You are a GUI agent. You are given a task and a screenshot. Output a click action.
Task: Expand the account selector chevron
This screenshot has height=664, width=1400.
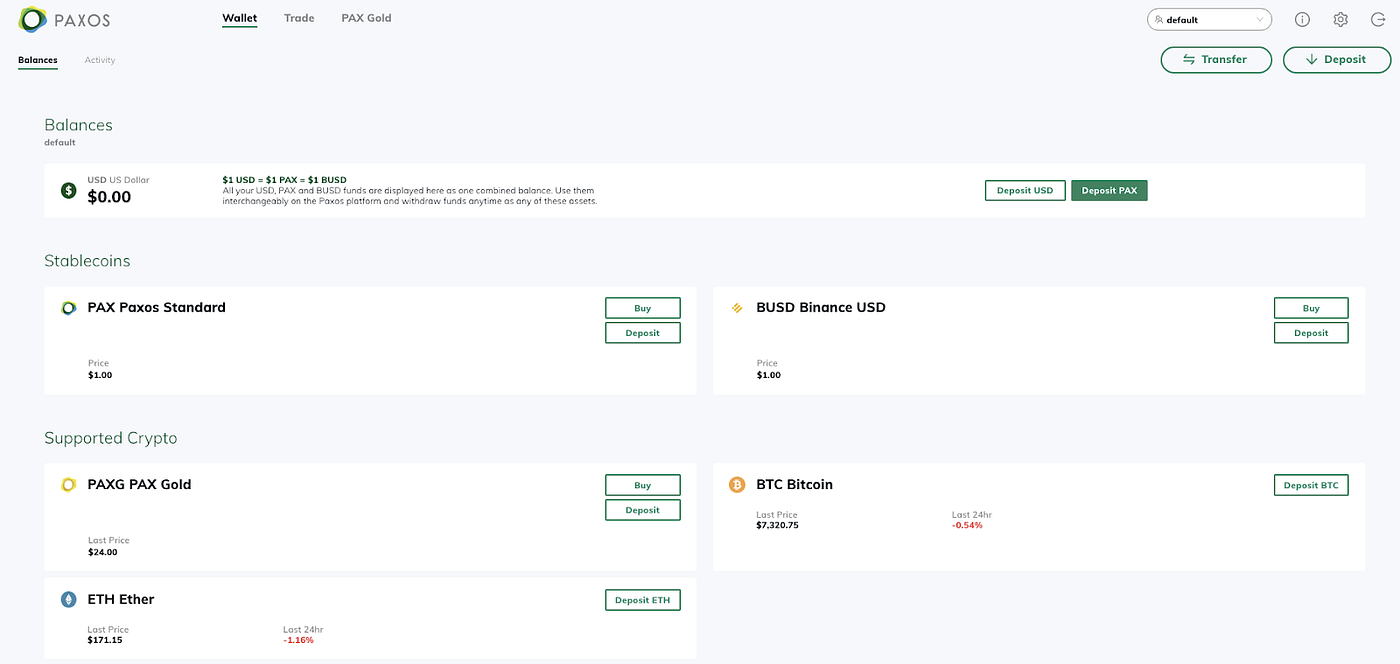(x=1258, y=19)
